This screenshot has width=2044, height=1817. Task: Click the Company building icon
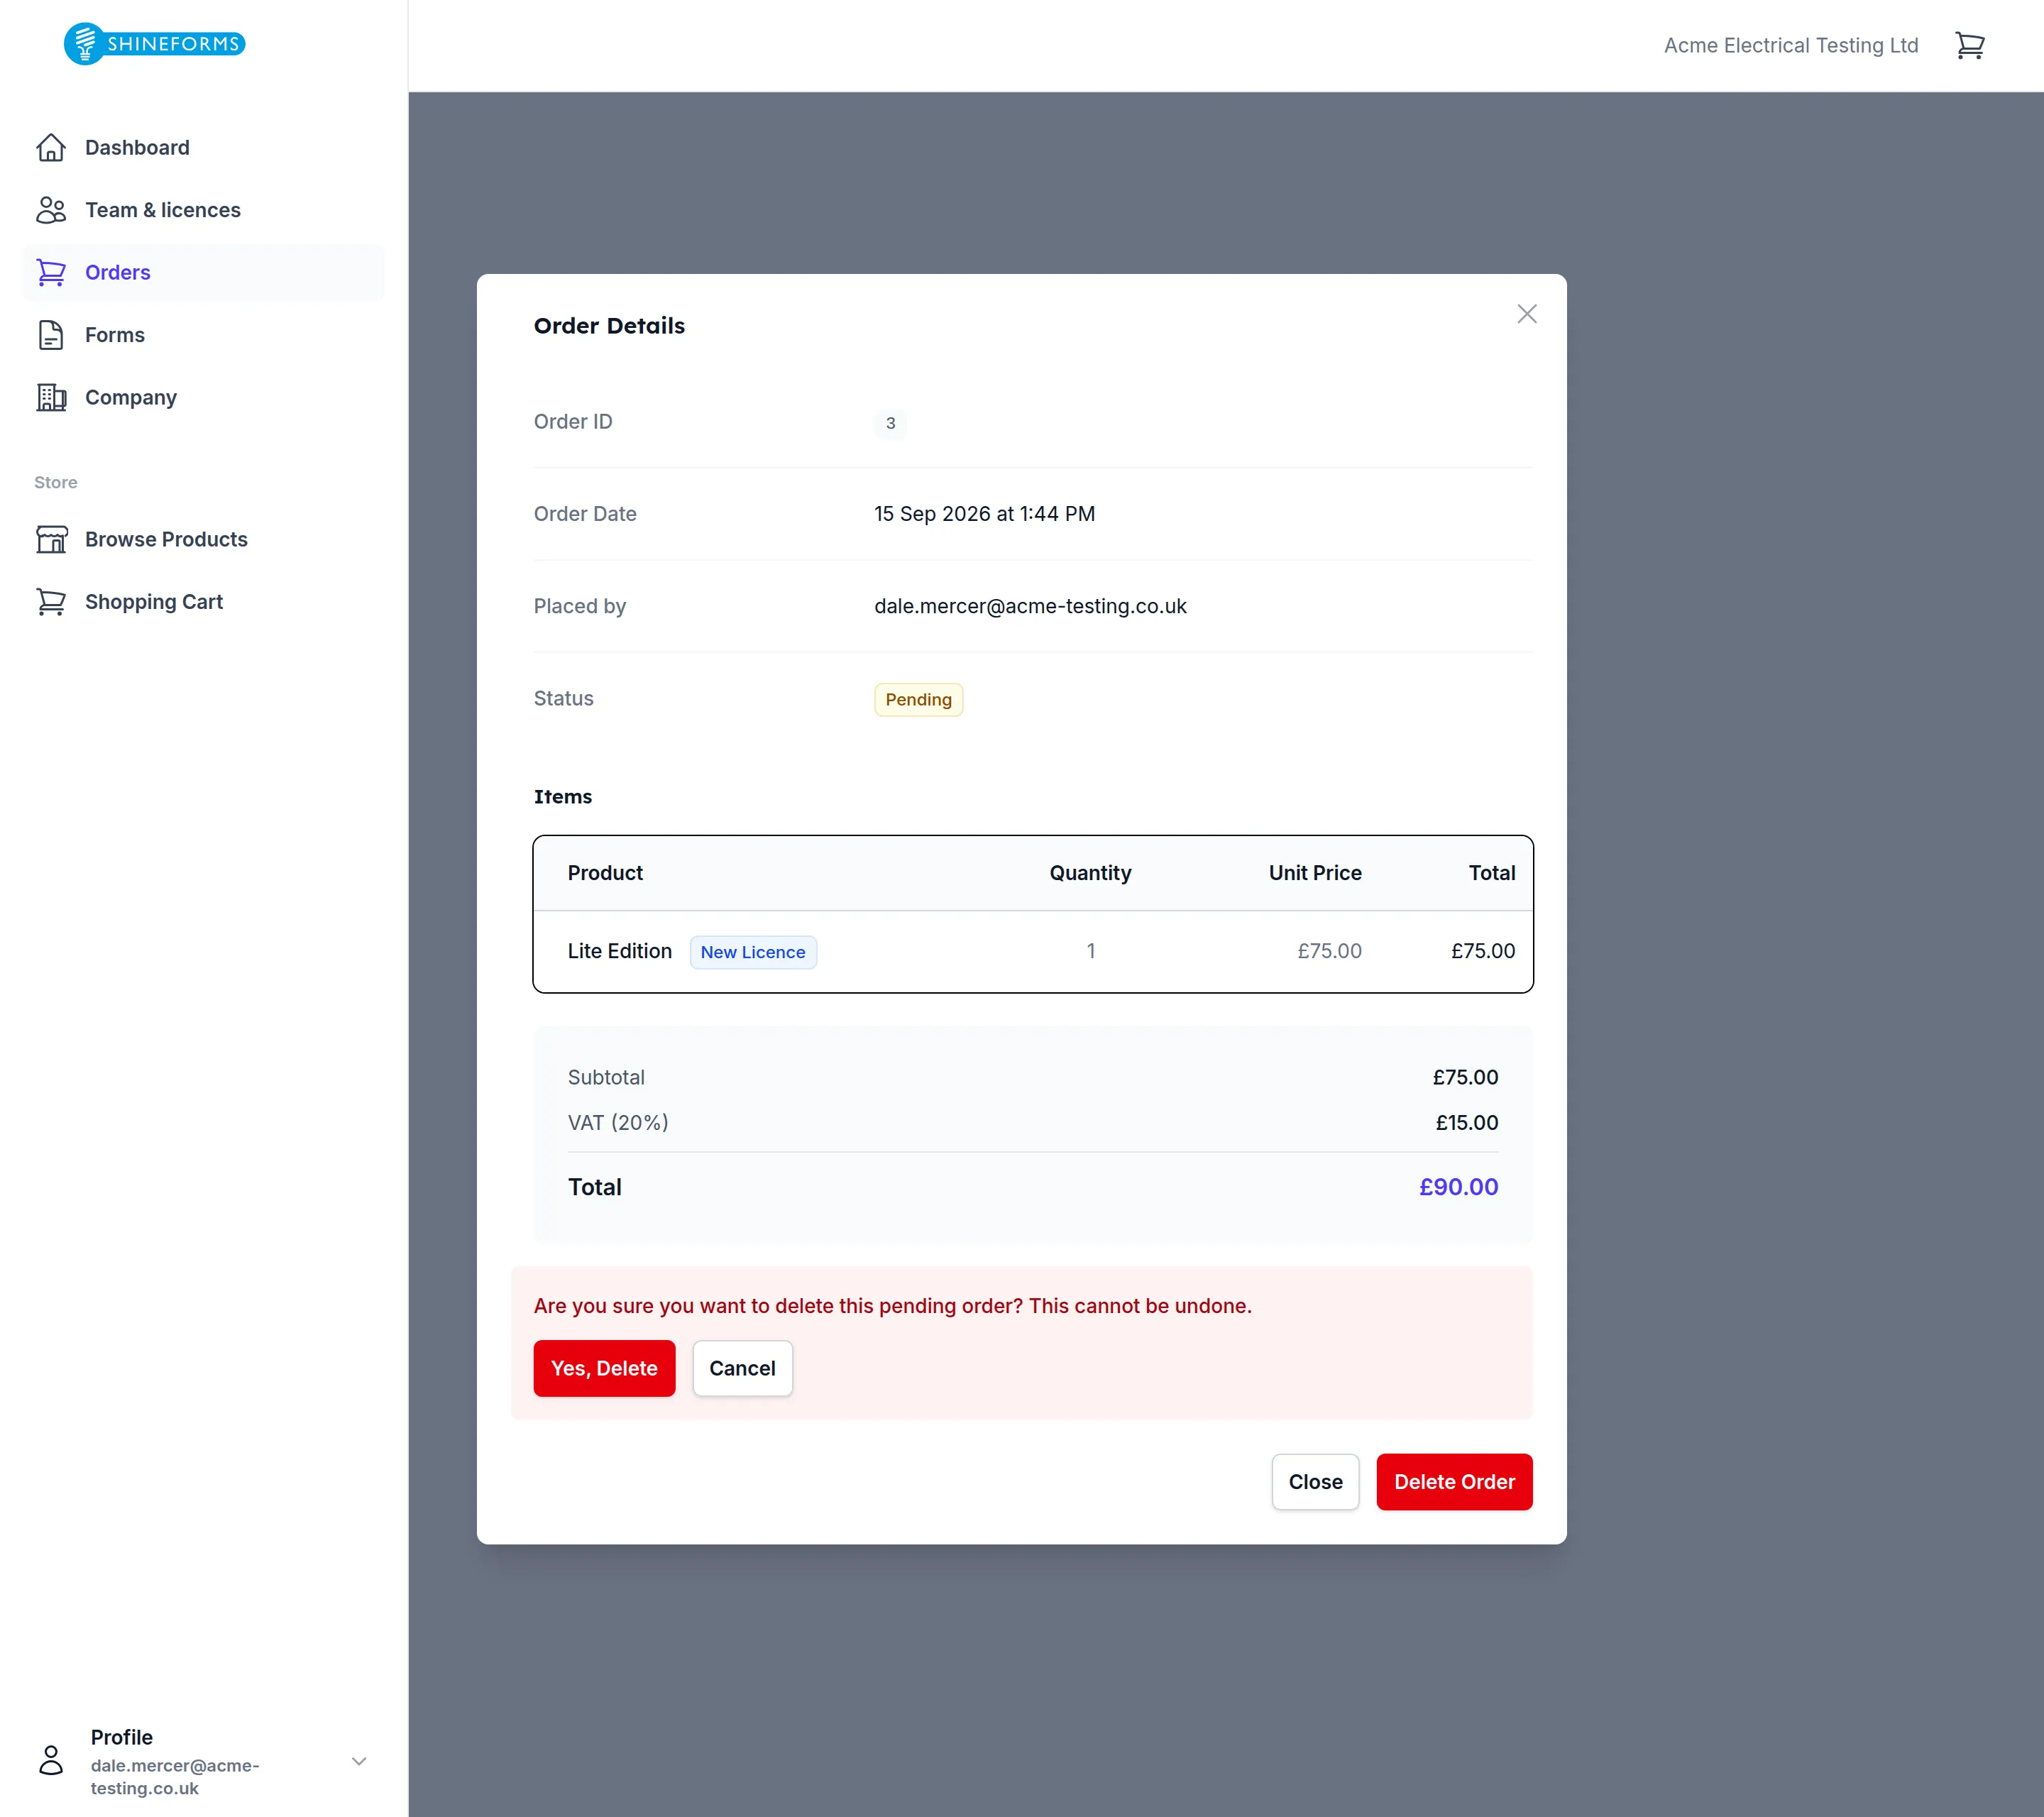point(51,397)
